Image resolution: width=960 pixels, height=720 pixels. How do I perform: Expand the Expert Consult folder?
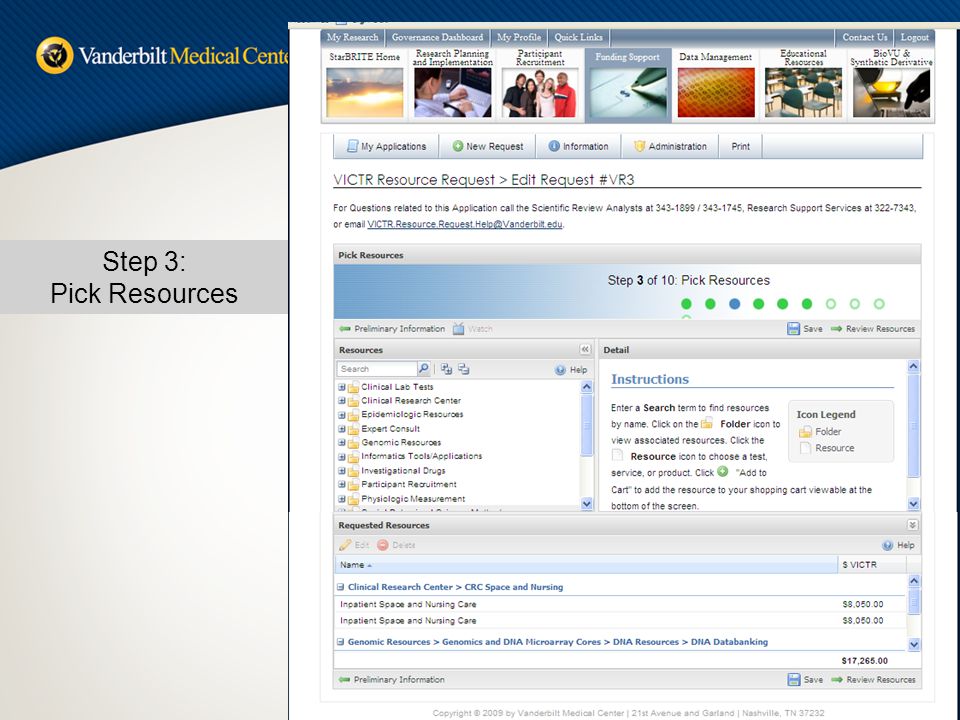pyautogui.click(x=342, y=429)
